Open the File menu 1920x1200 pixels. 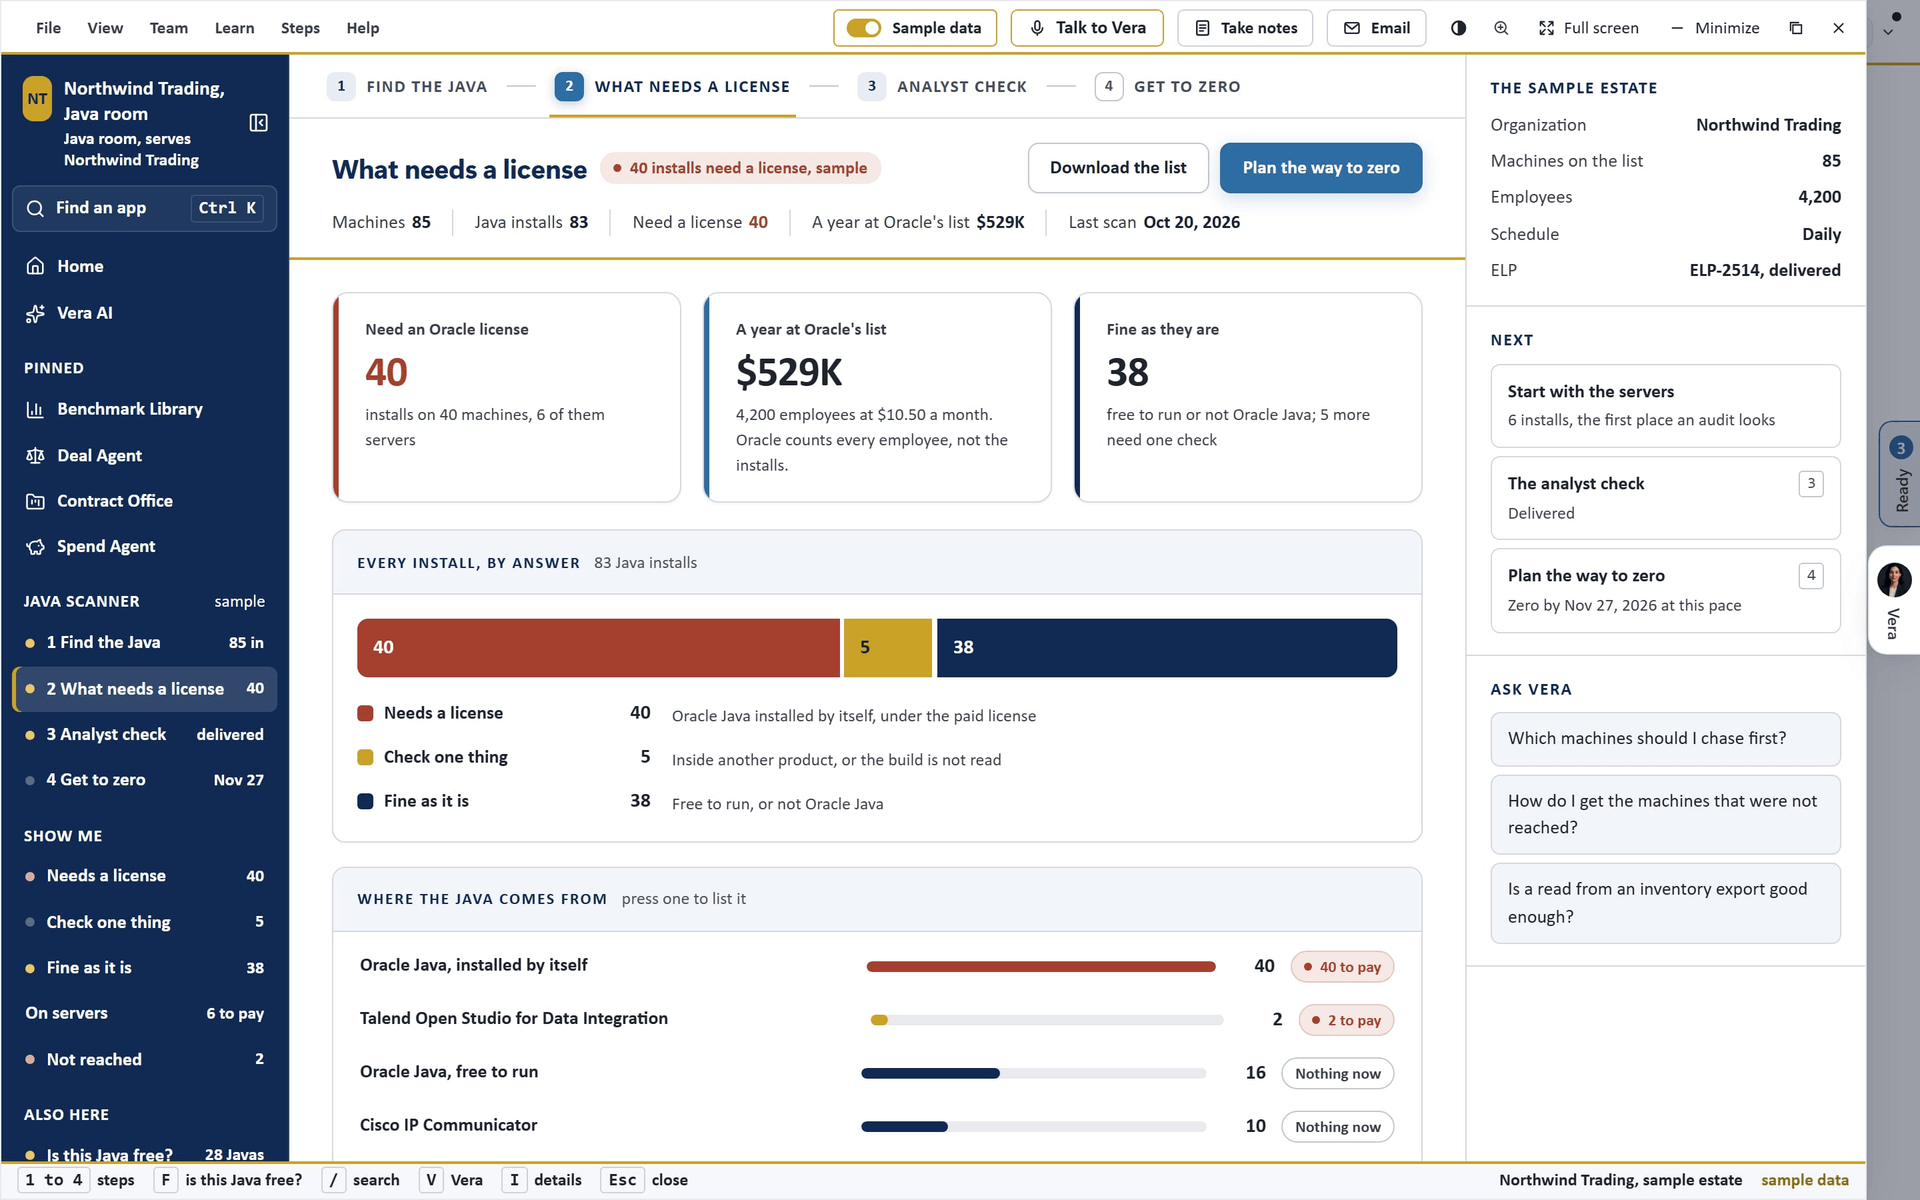pos(48,28)
